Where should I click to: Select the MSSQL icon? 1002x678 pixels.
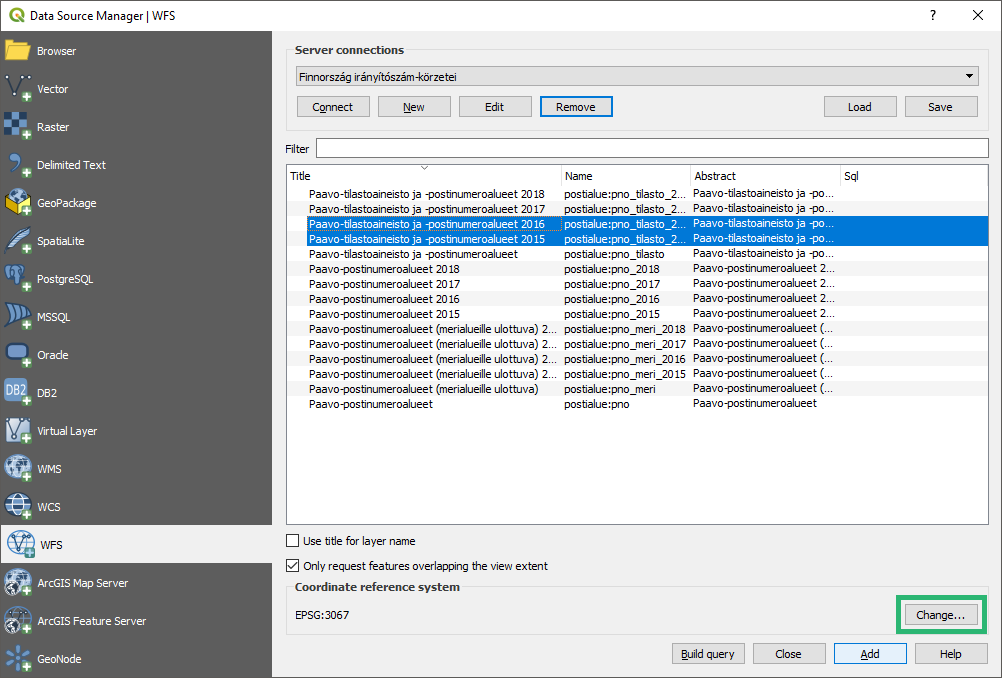[x=17, y=316]
